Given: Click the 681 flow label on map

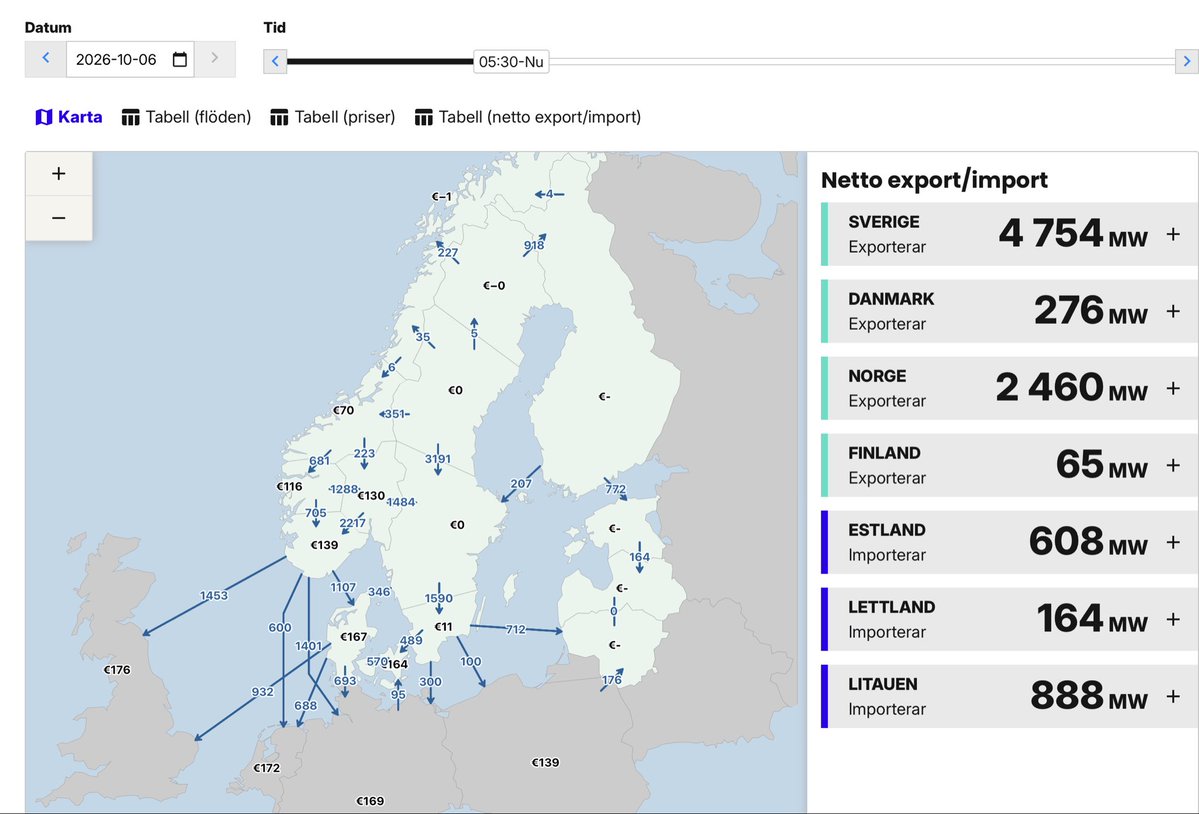Looking at the screenshot, I should click(320, 460).
